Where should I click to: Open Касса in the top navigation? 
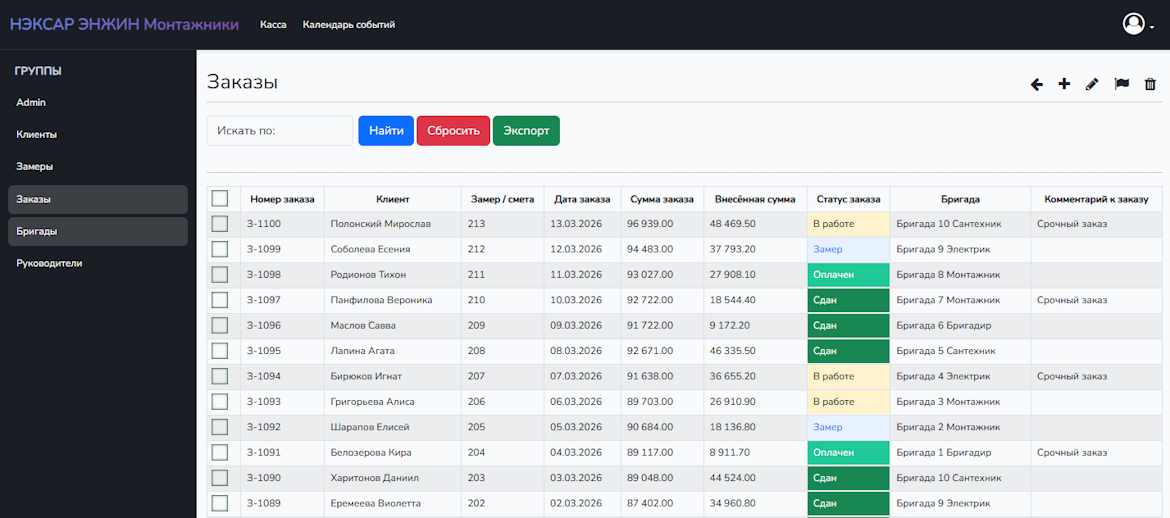click(x=273, y=25)
